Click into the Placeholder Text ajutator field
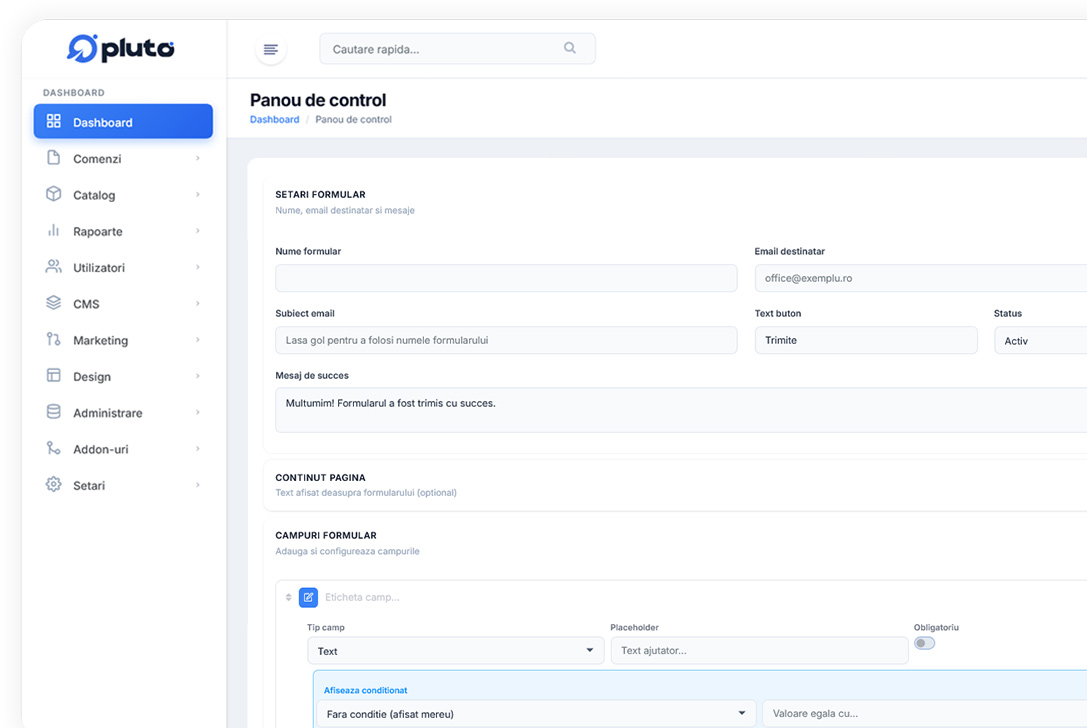The height and width of the screenshot is (728, 1087). (759, 650)
